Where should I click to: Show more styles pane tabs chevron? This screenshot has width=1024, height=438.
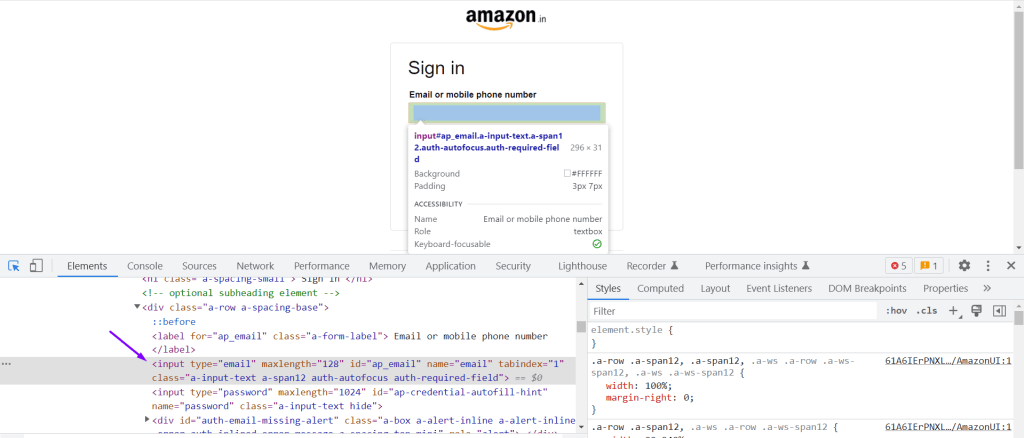pos(987,288)
